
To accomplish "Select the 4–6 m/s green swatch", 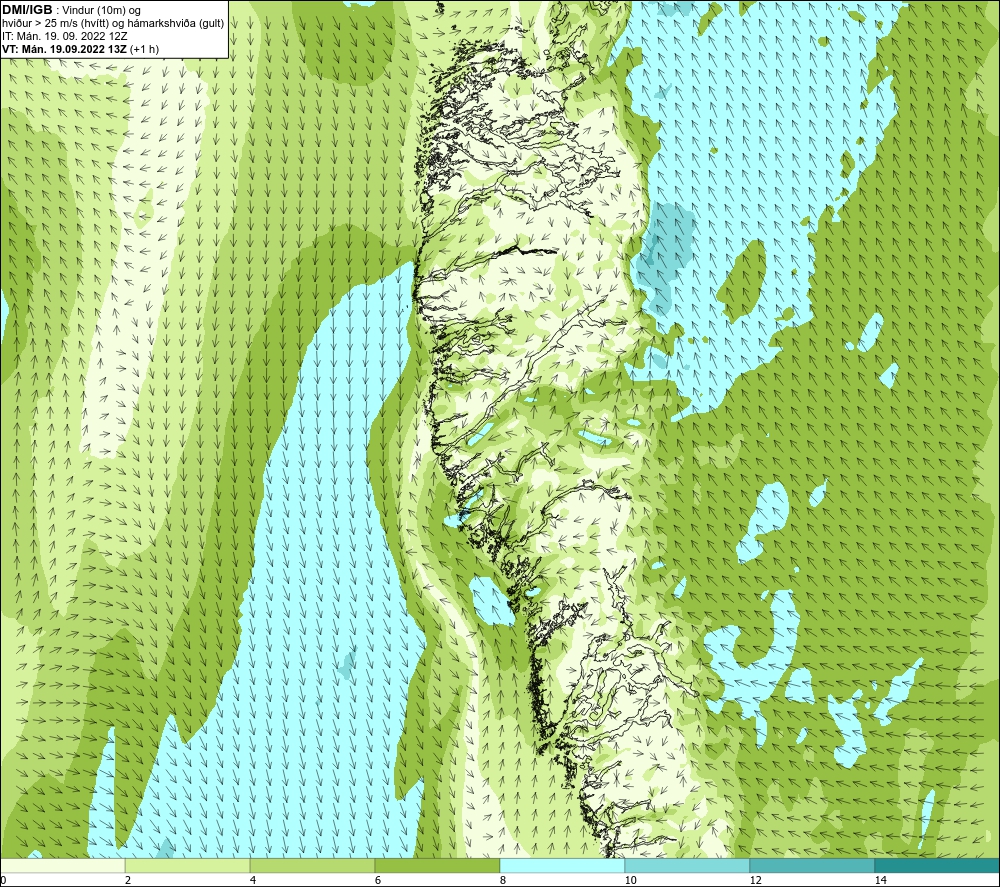I will 312,865.
